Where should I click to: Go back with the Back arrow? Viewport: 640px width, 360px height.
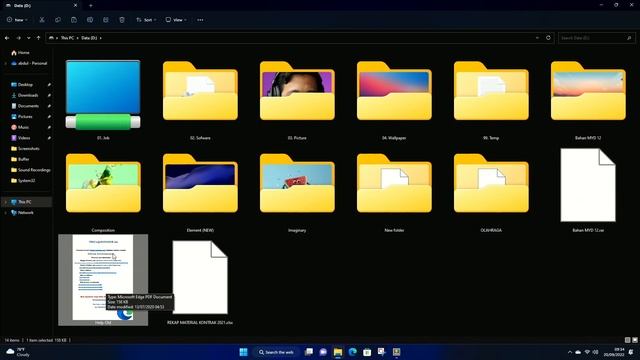pos(7,38)
